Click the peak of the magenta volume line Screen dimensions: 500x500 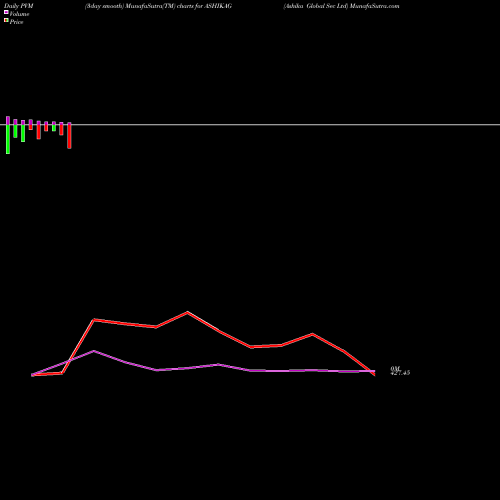(x=94, y=351)
